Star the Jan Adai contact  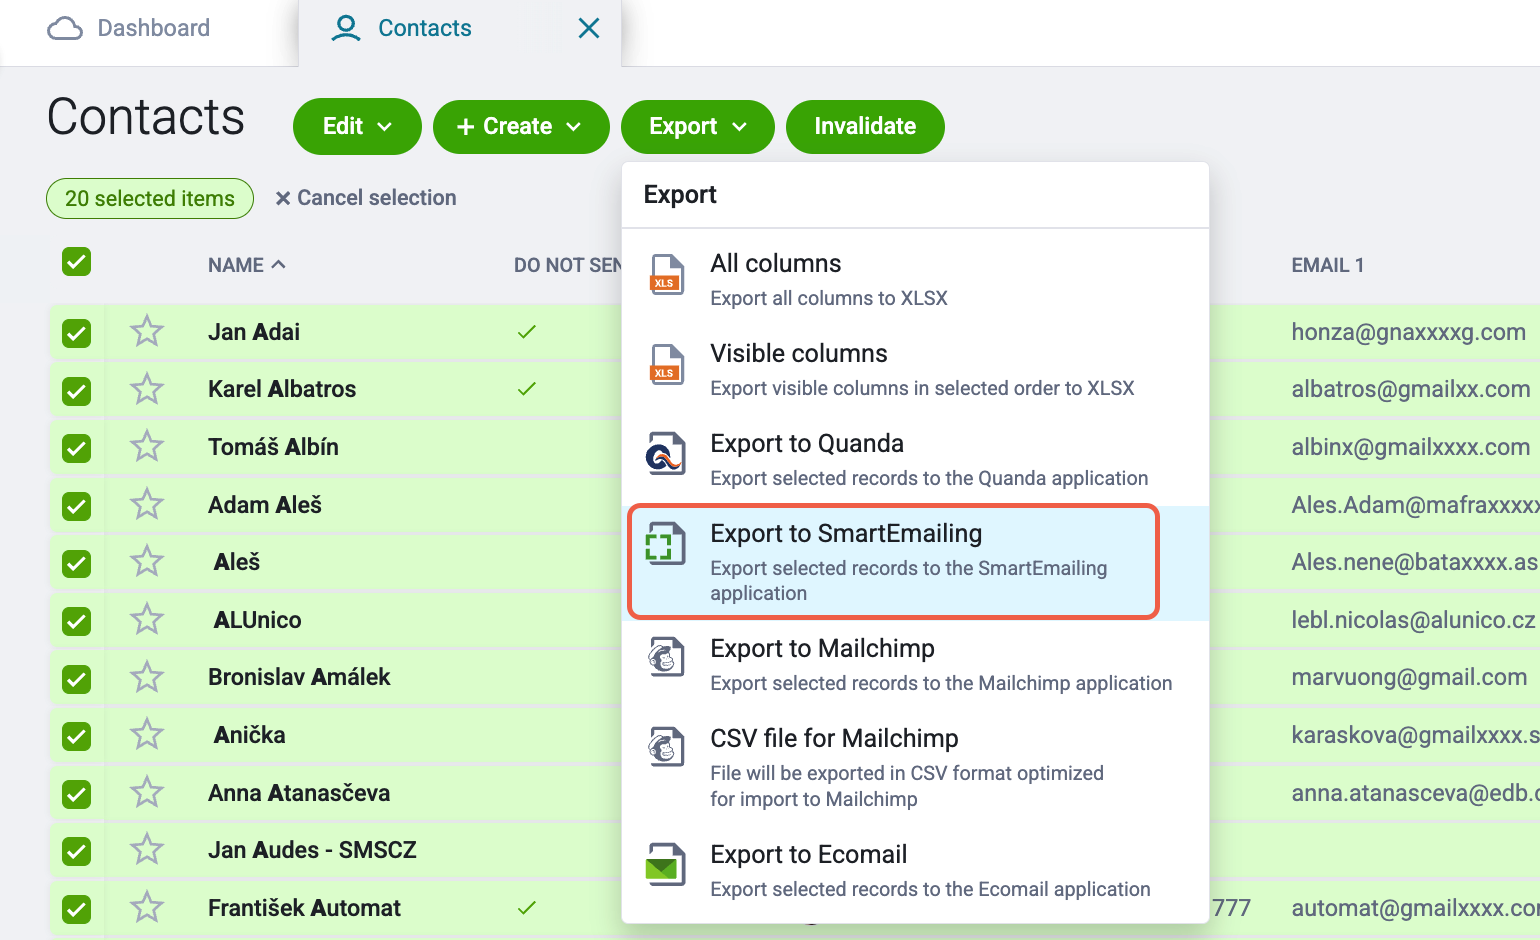147,331
